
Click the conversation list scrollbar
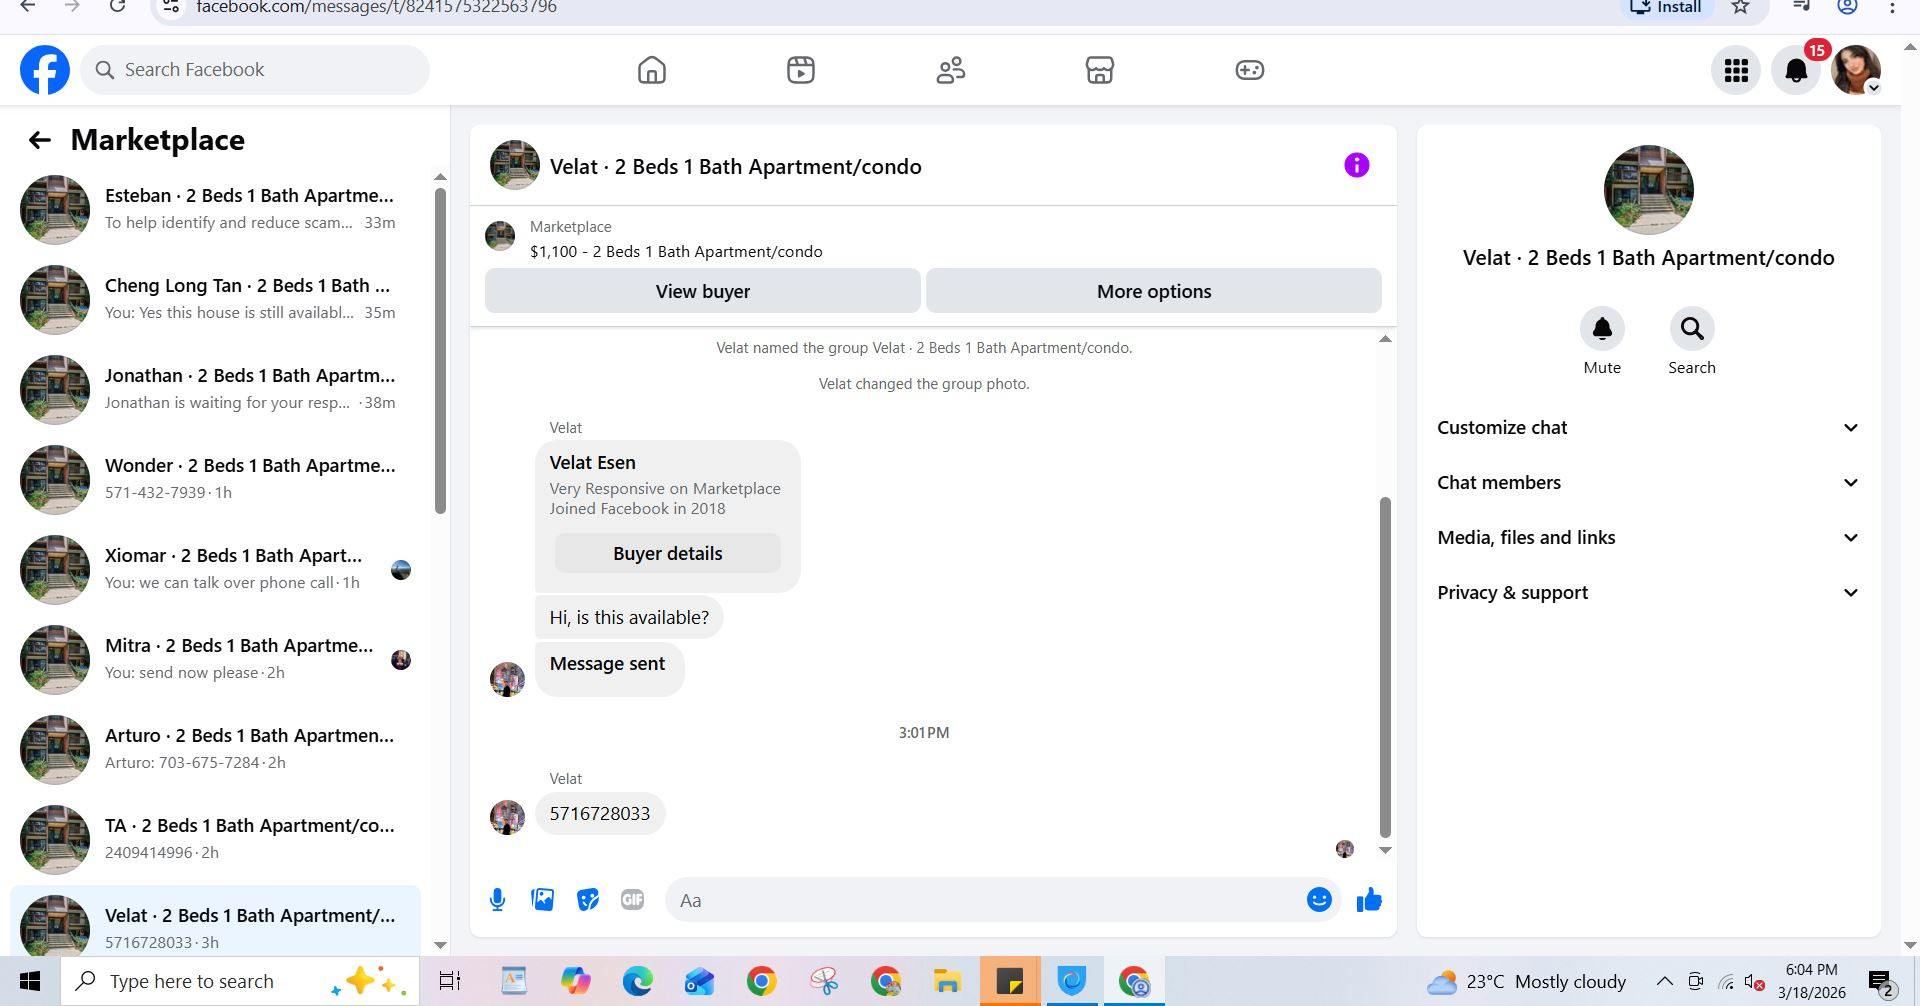(x=440, y=350)
